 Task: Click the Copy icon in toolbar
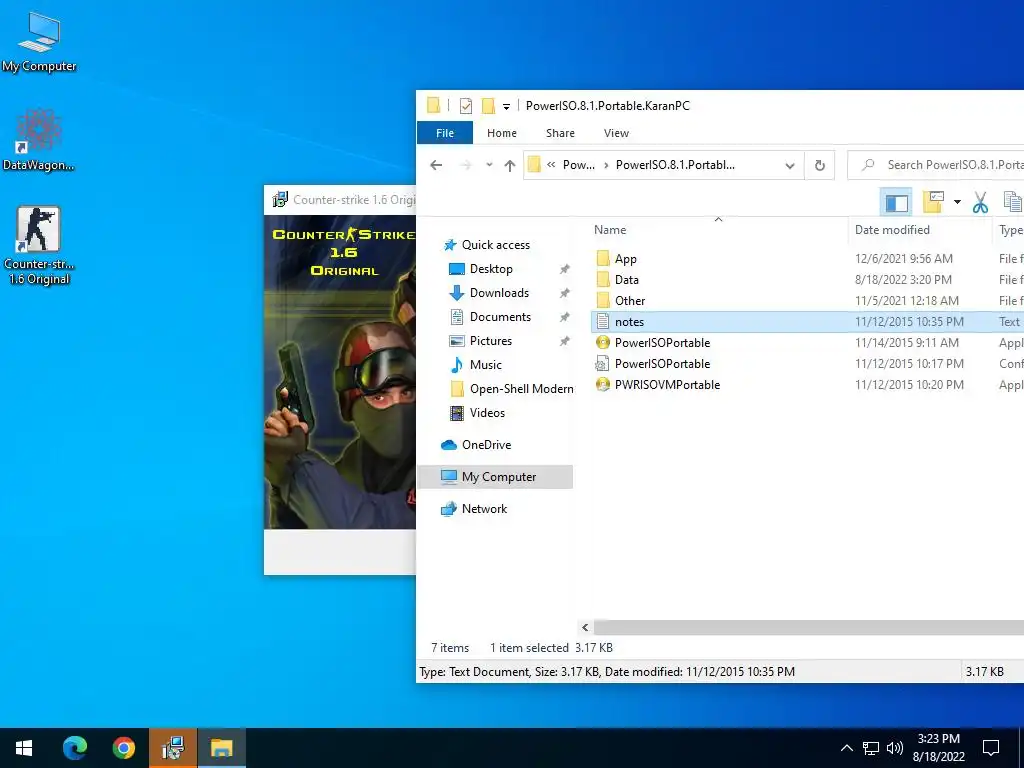pyautogui.click(x=1013, y=202)
